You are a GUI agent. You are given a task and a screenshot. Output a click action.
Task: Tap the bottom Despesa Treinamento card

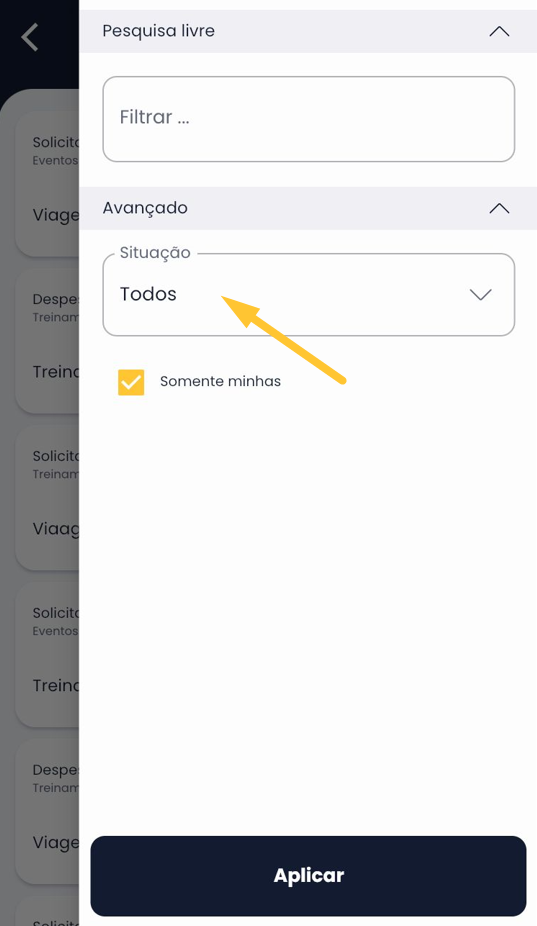pos(47,811)
